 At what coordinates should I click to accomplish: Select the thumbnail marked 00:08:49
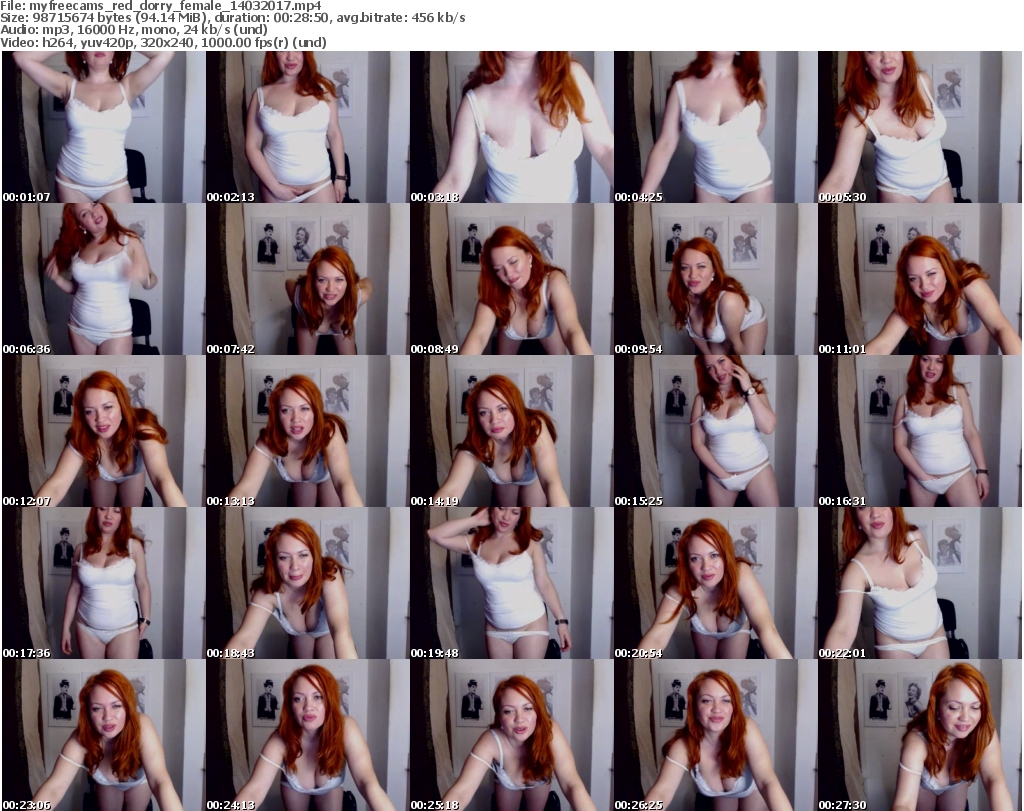tap(511, 279)
